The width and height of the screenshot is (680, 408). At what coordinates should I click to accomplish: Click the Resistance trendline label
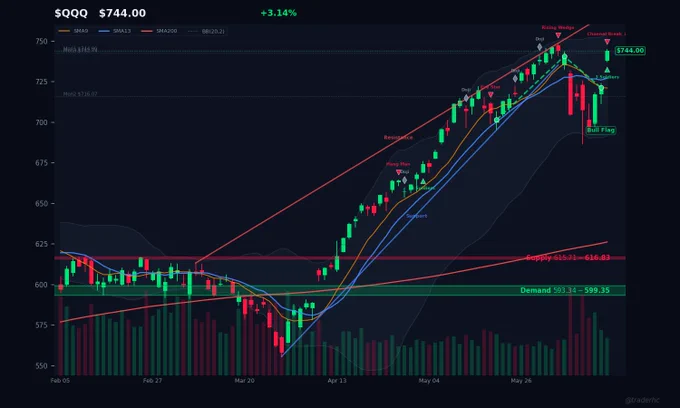click(x=398, y=137)
